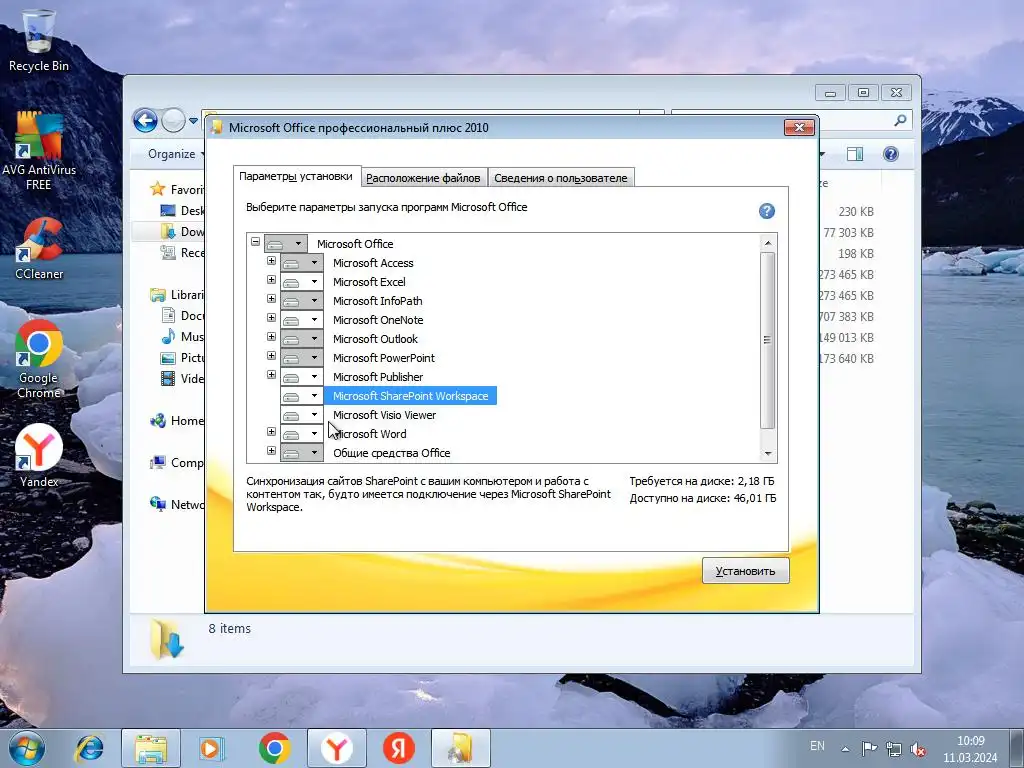Collapse the Microsoft Office root tree node

(x=255, y=242)
